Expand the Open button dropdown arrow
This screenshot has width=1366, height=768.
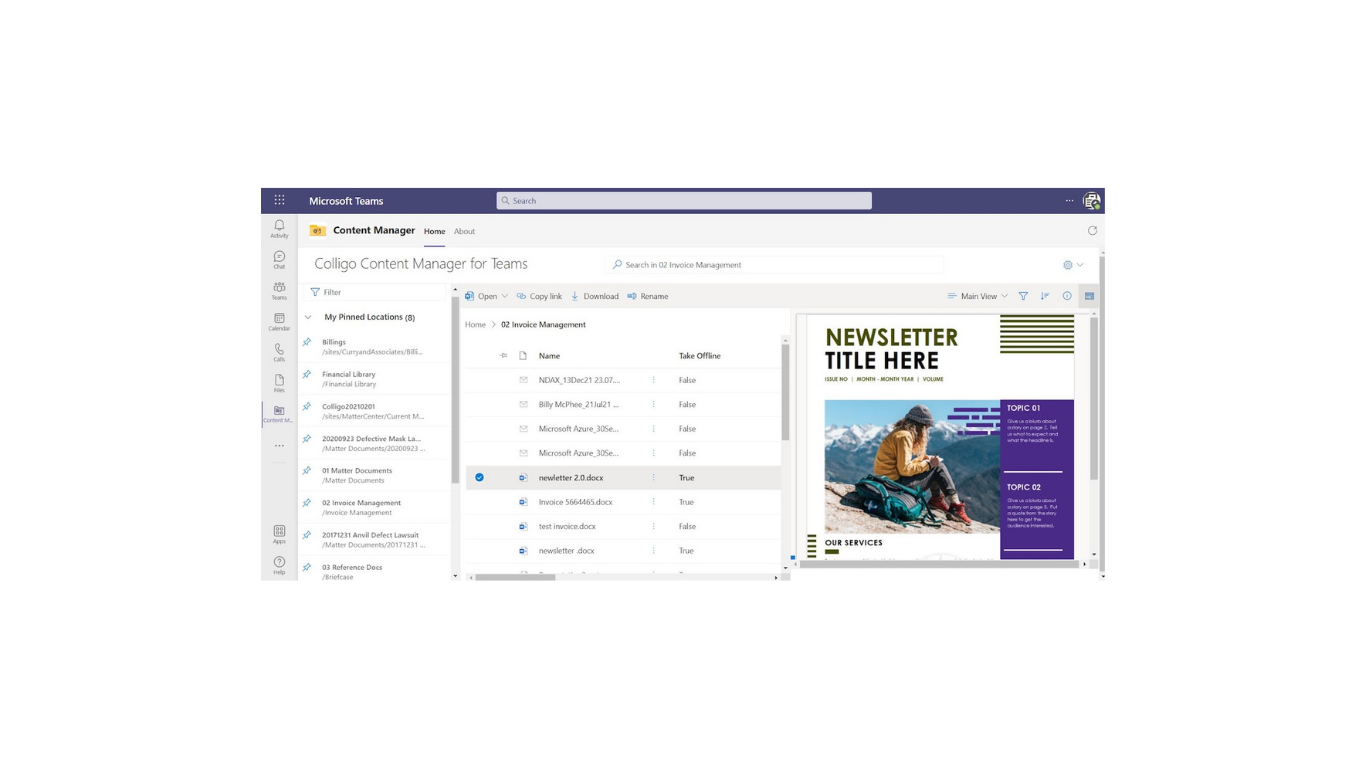505,296
